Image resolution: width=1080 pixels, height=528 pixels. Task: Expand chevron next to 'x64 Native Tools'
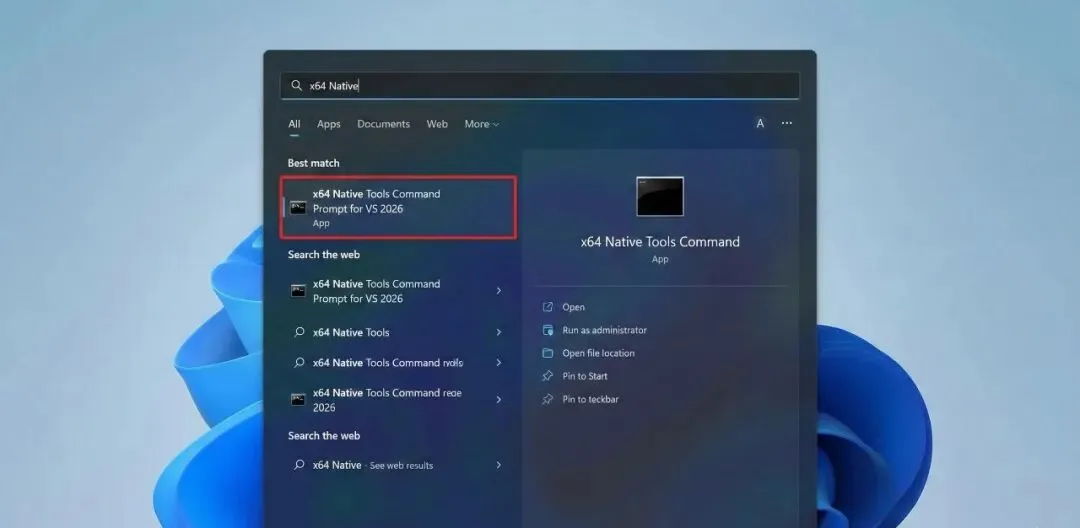(x=499, y=332)
